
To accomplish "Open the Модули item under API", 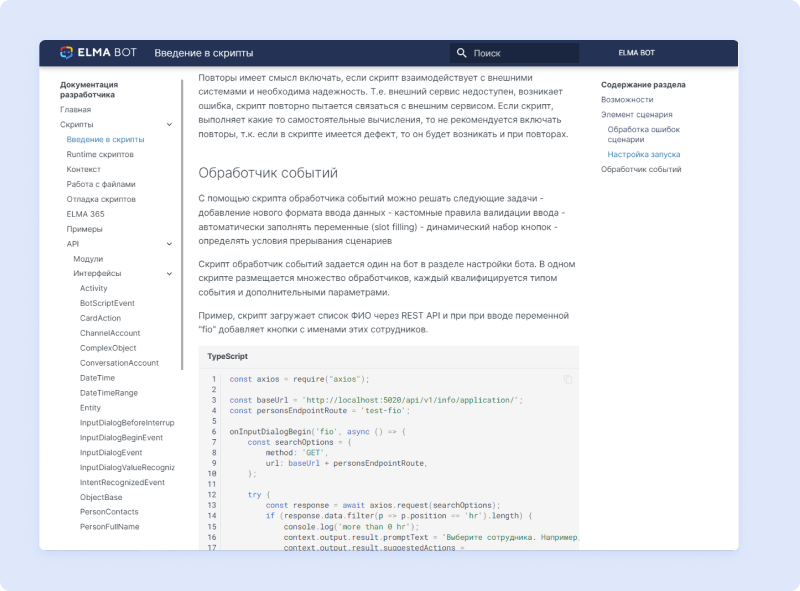I will (x=88, y=259).
